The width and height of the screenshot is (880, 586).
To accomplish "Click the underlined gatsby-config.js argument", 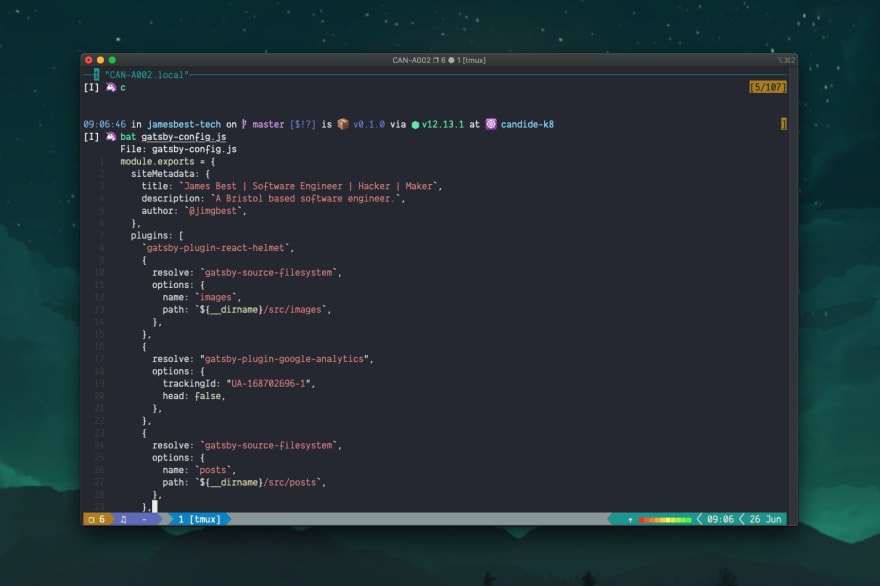I will [x=184, y=136].
